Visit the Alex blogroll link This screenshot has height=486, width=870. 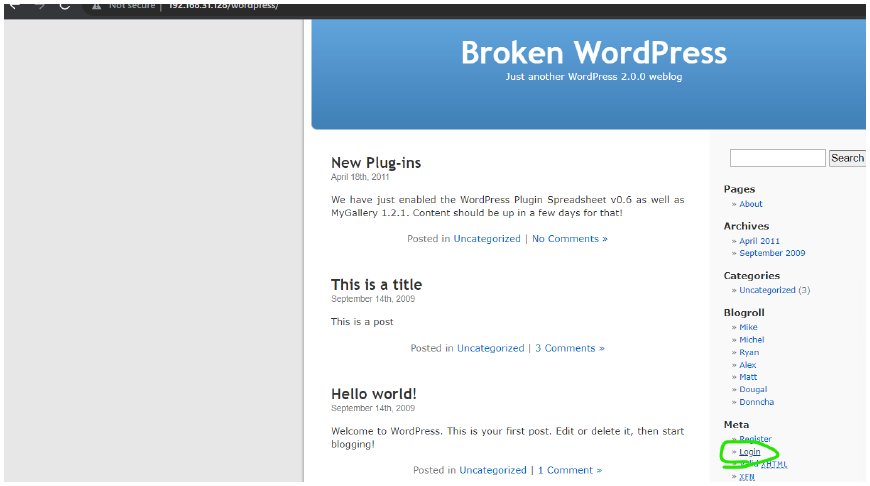(747, 365)
